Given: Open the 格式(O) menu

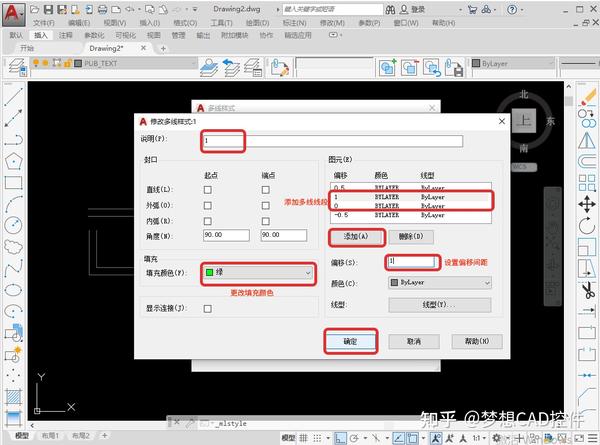Looking at the screenshot, I should (185, 23).
